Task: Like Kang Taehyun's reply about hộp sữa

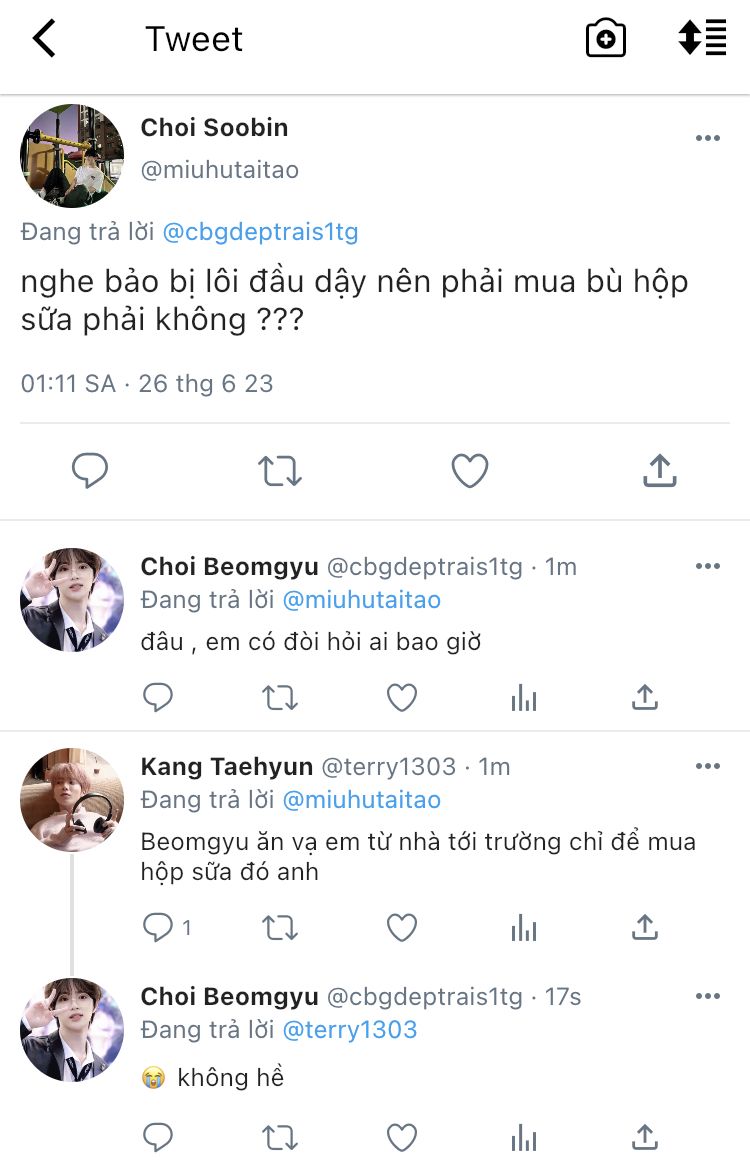Action: click(402, 928)
